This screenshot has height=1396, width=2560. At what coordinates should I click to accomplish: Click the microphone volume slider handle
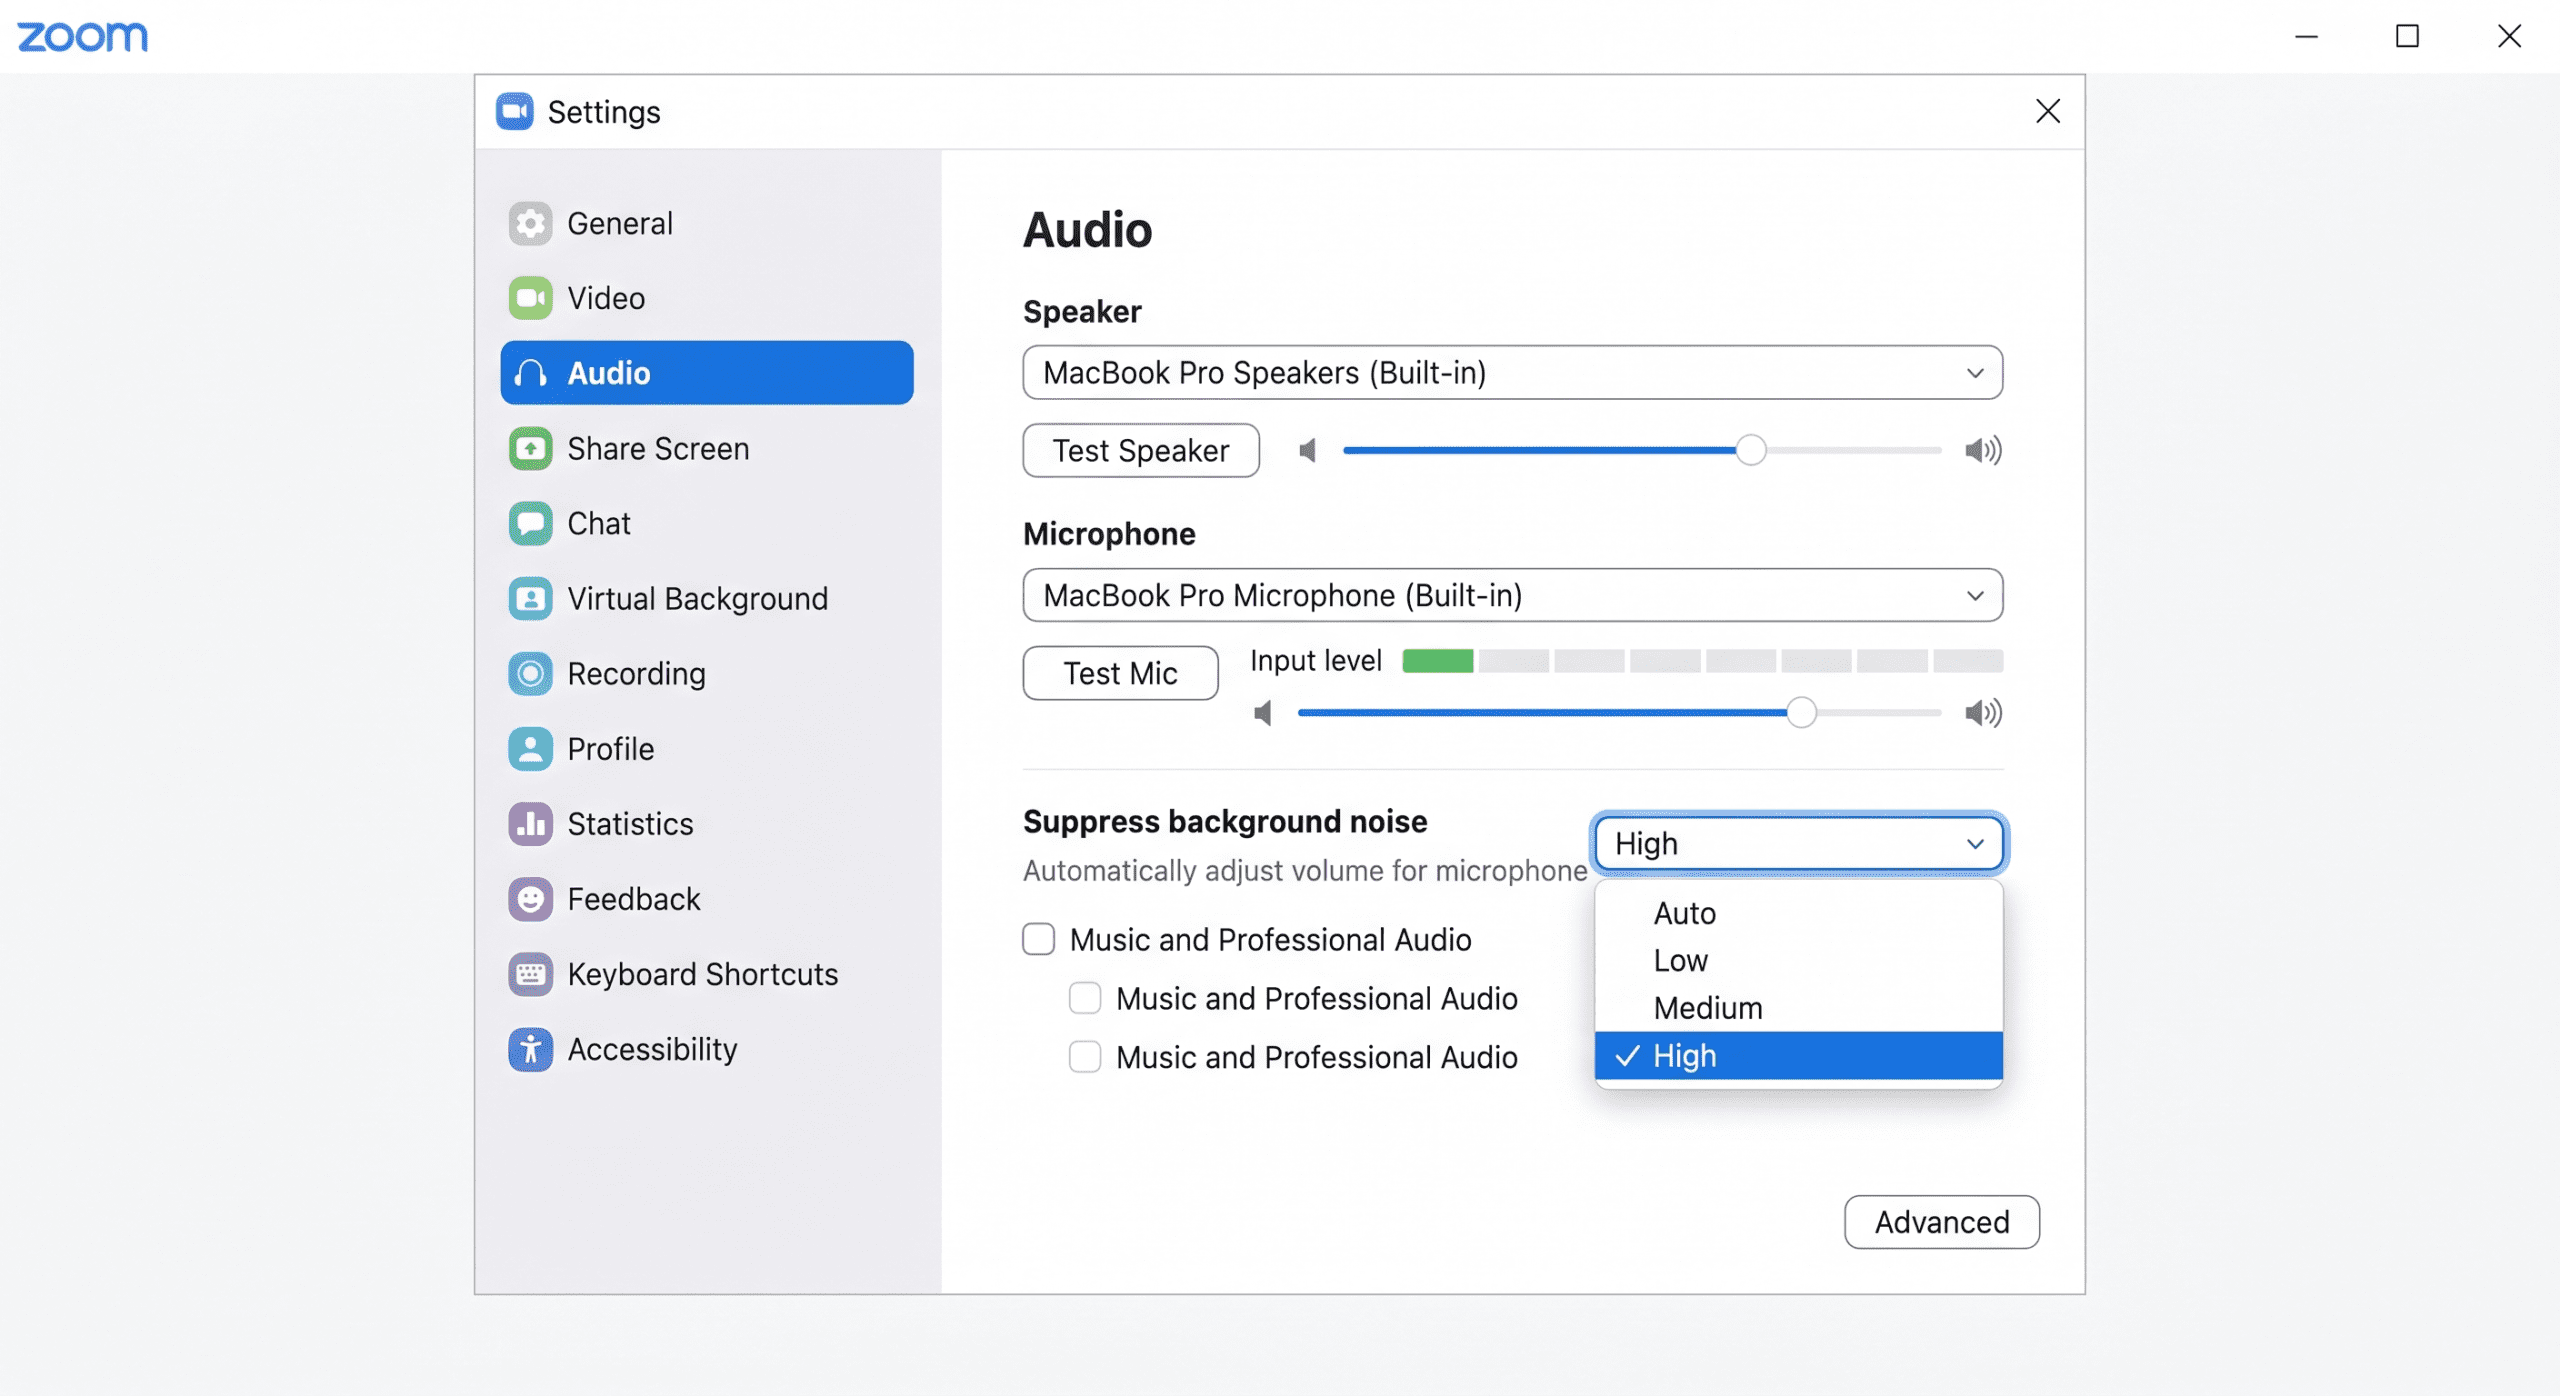pos(1801,713)
